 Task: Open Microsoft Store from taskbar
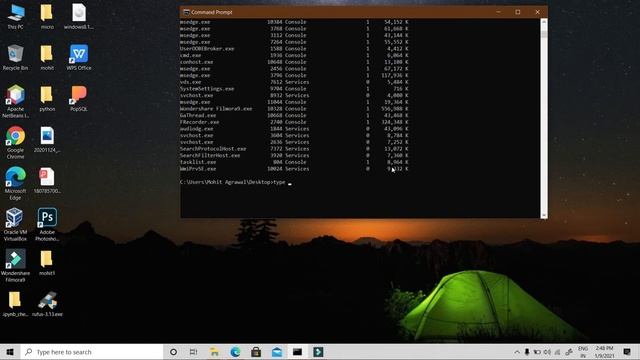coord(256,352)
